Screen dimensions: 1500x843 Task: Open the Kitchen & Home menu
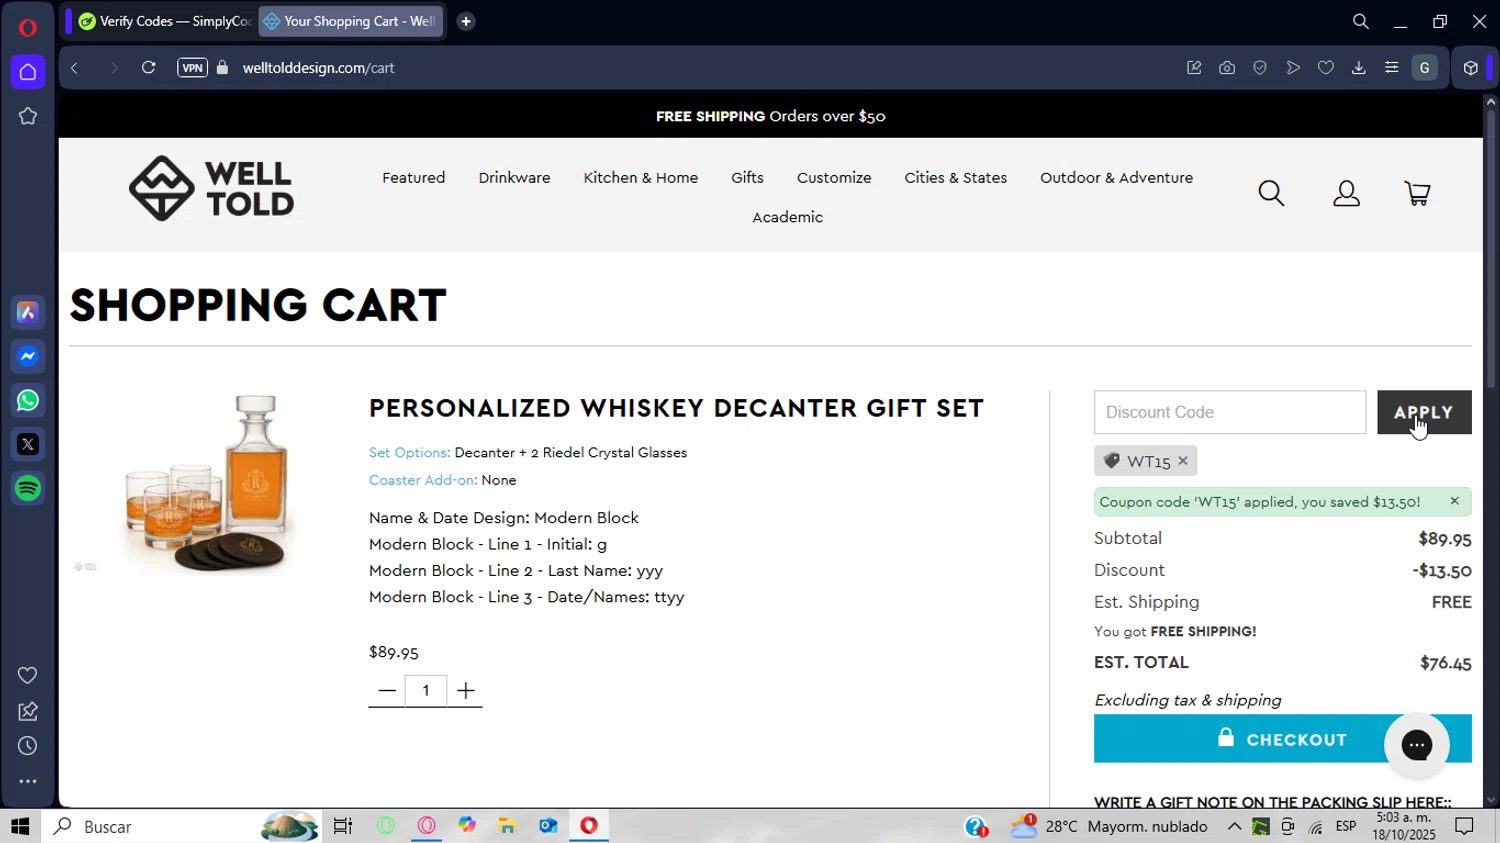641,178
